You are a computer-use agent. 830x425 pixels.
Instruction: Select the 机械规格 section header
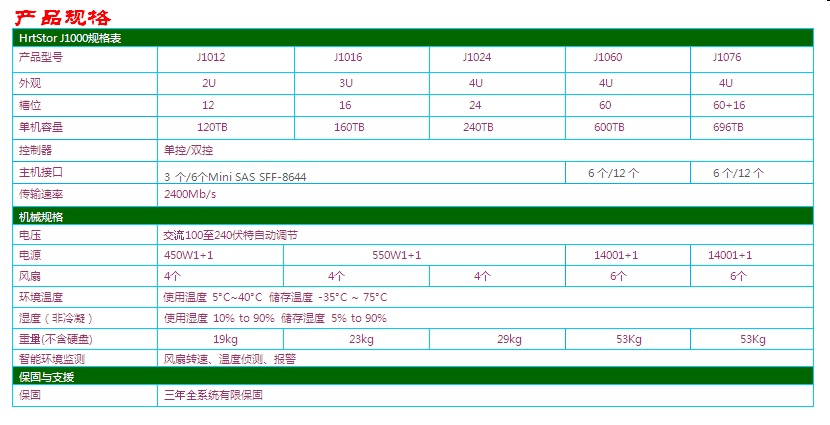42,216
